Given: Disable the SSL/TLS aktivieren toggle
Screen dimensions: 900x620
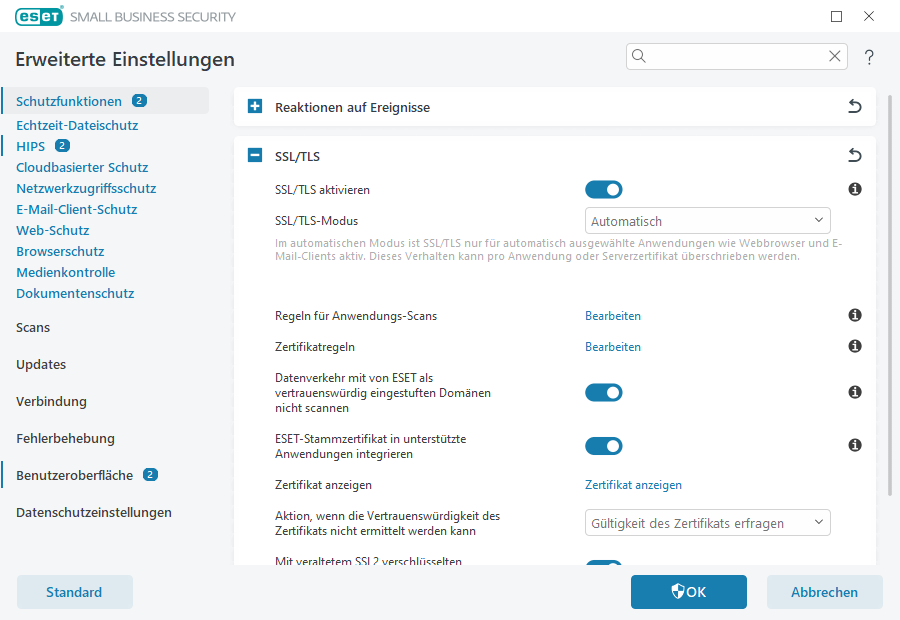Looking at the screenshot, I should pos(603,189).
